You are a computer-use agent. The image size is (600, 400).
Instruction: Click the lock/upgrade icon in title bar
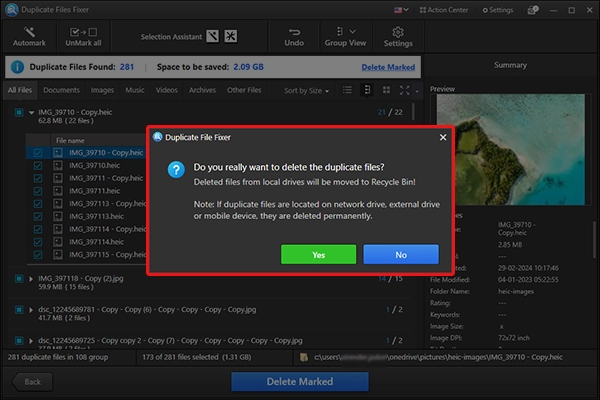[533, 10]
